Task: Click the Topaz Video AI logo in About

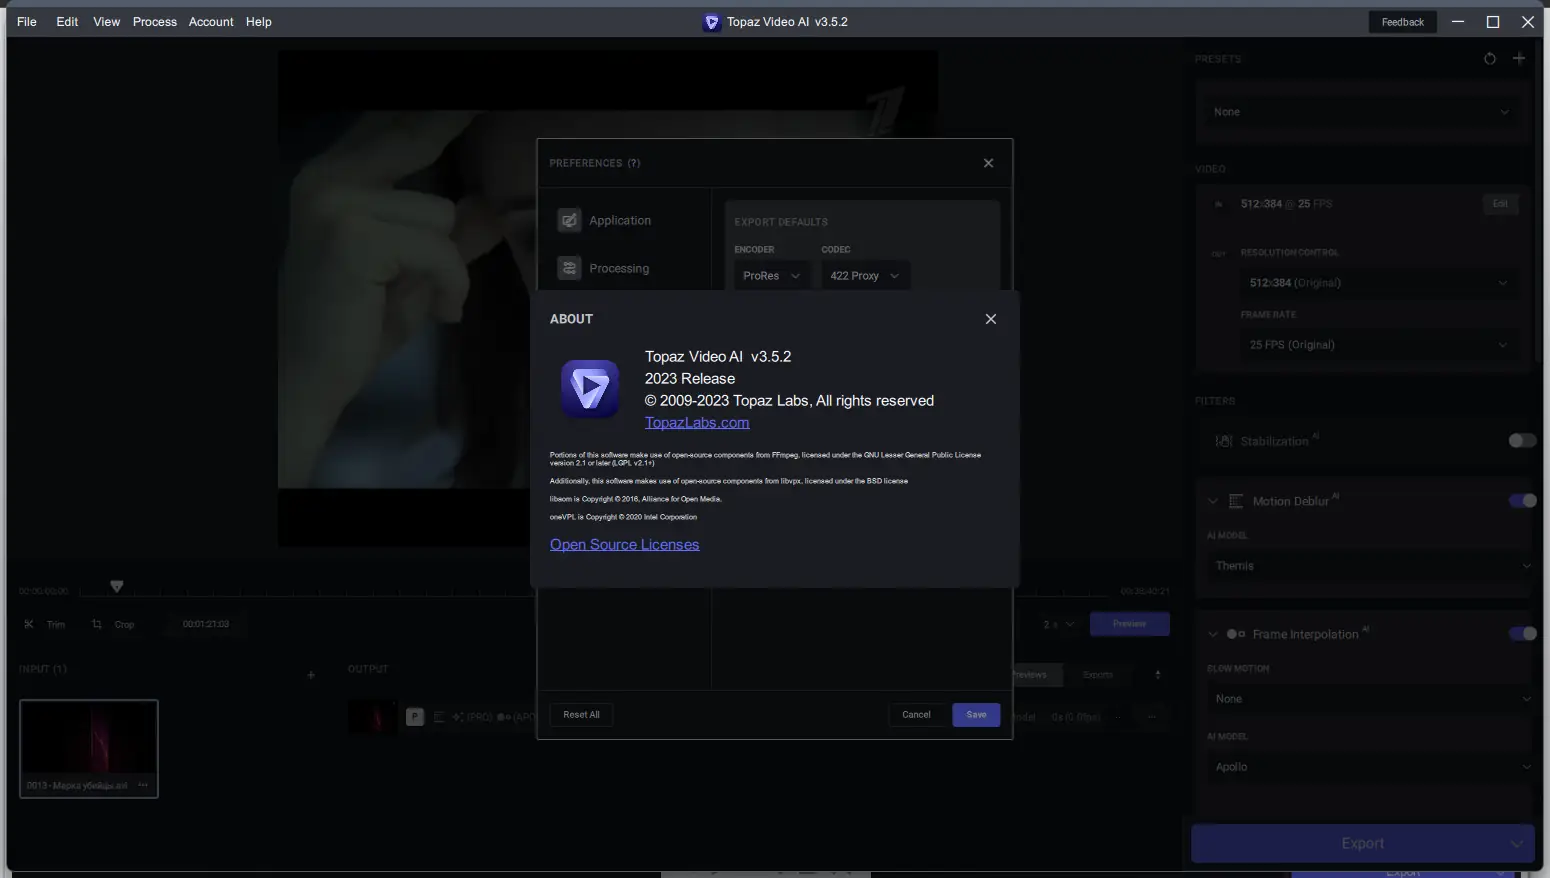Action: (590, 389)
